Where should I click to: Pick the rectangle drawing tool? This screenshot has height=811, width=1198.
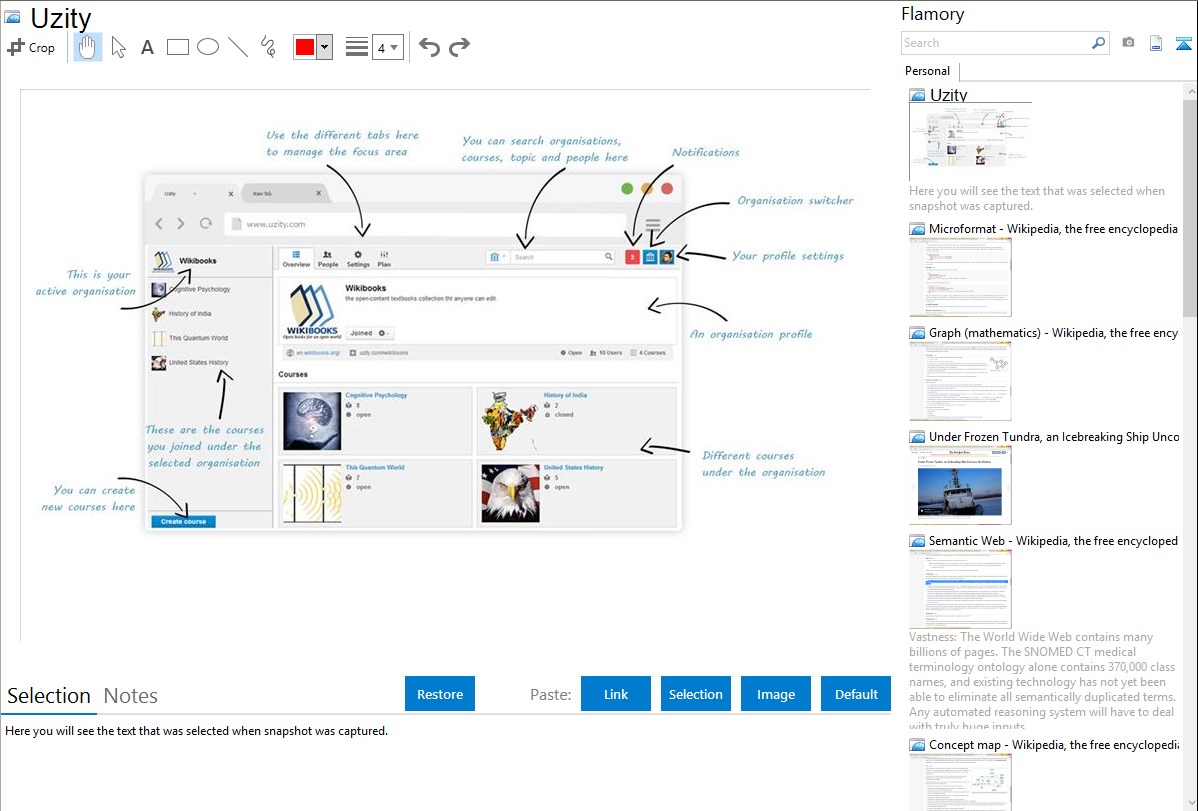(x=177, y=47)
